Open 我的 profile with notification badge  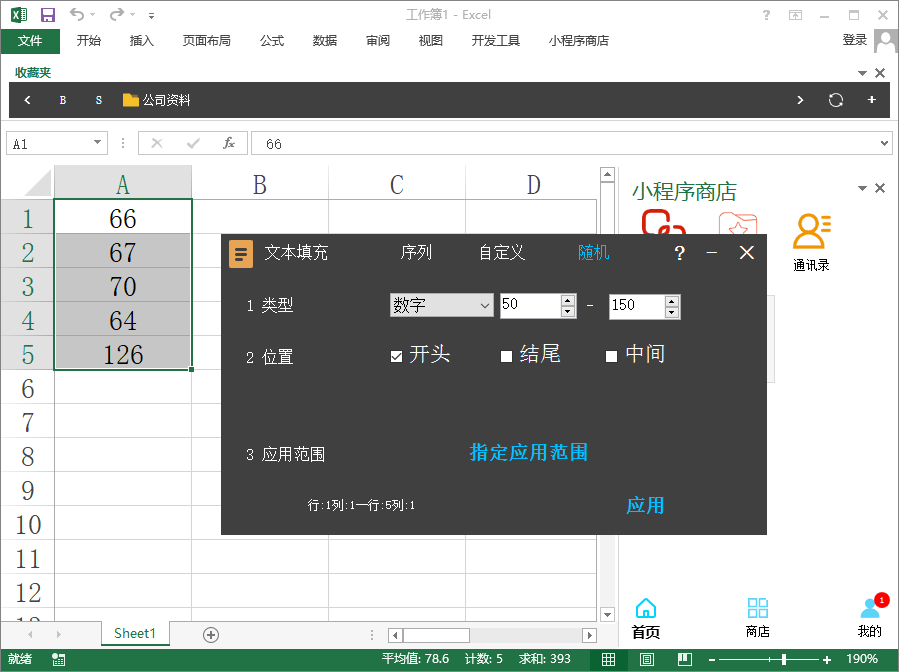click(870, 617)
